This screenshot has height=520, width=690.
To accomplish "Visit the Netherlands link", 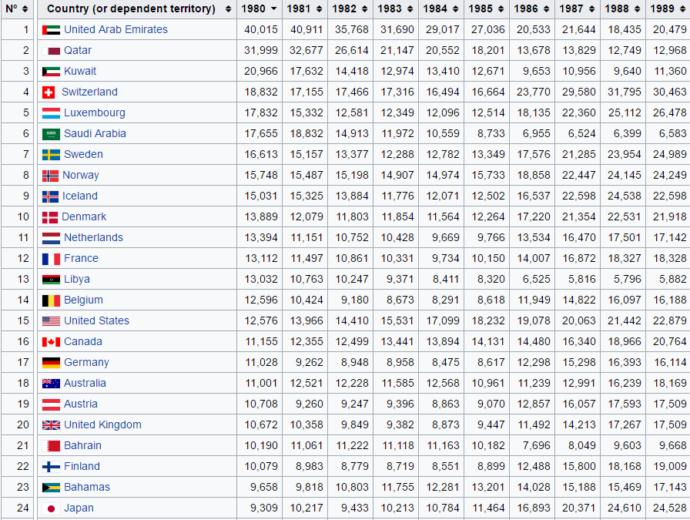I will point(93,238).
